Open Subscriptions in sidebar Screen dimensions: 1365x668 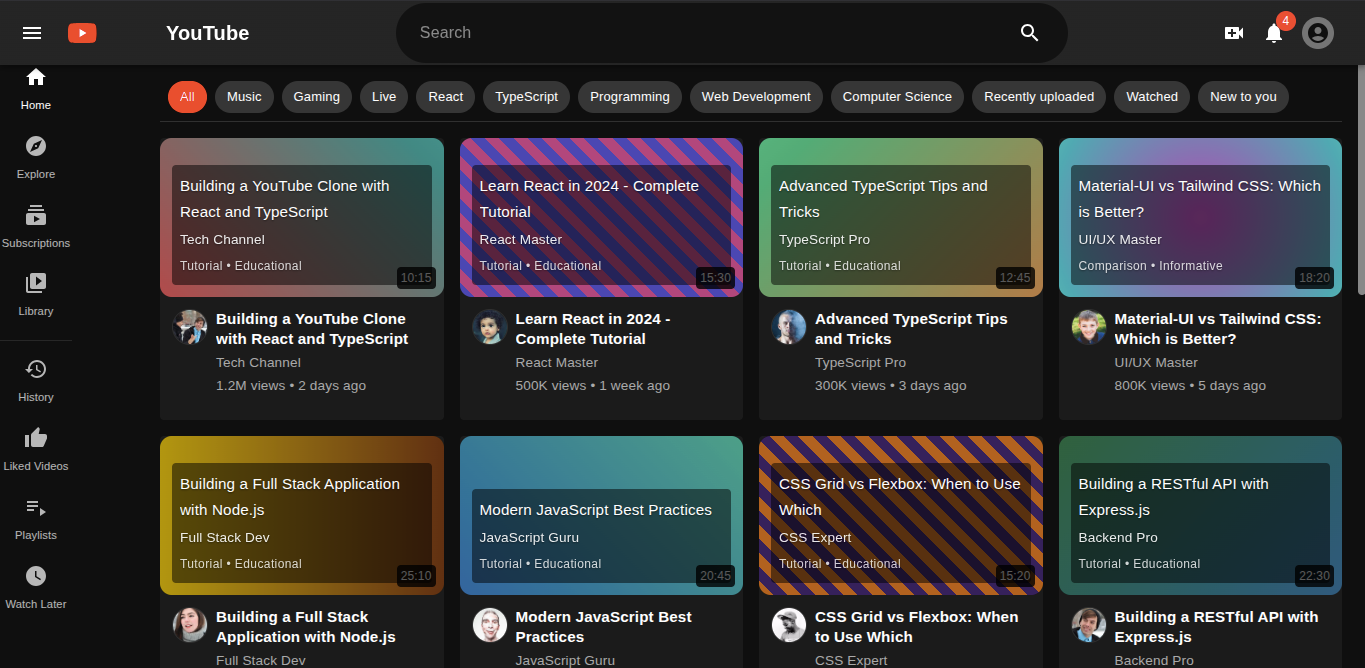pyautogui.click(x=36, y=226)
